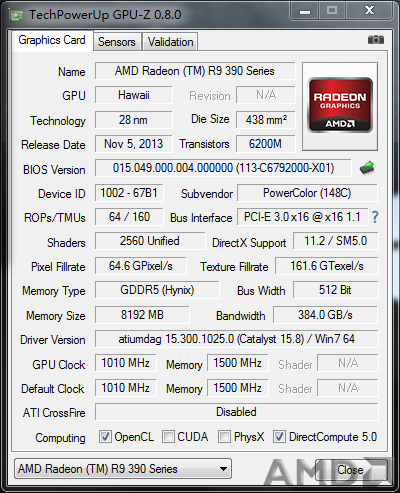Open the Validation tab
Screen dimensions: 400x493
pos(170,42)
